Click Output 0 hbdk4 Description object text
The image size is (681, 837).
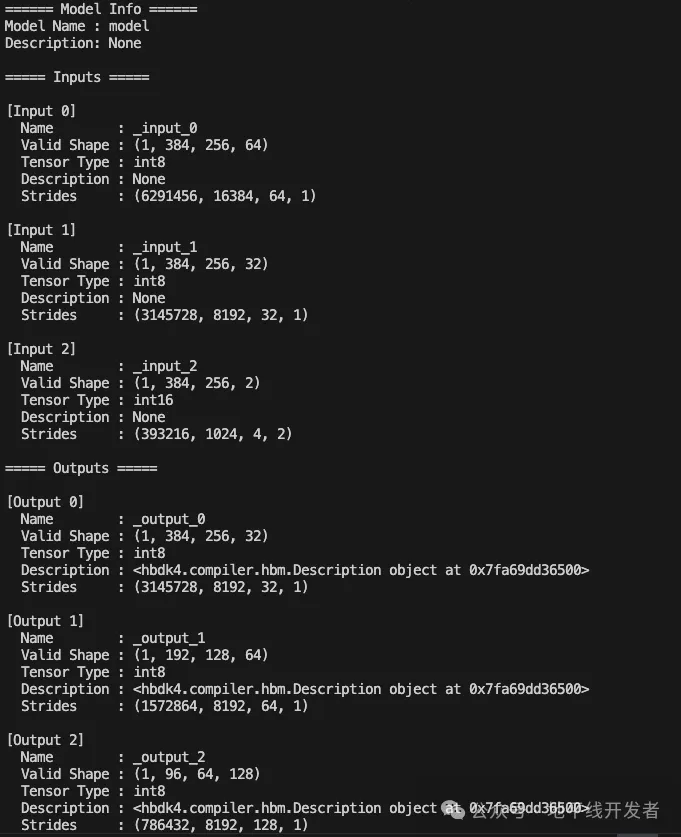[x=361, y=570]
